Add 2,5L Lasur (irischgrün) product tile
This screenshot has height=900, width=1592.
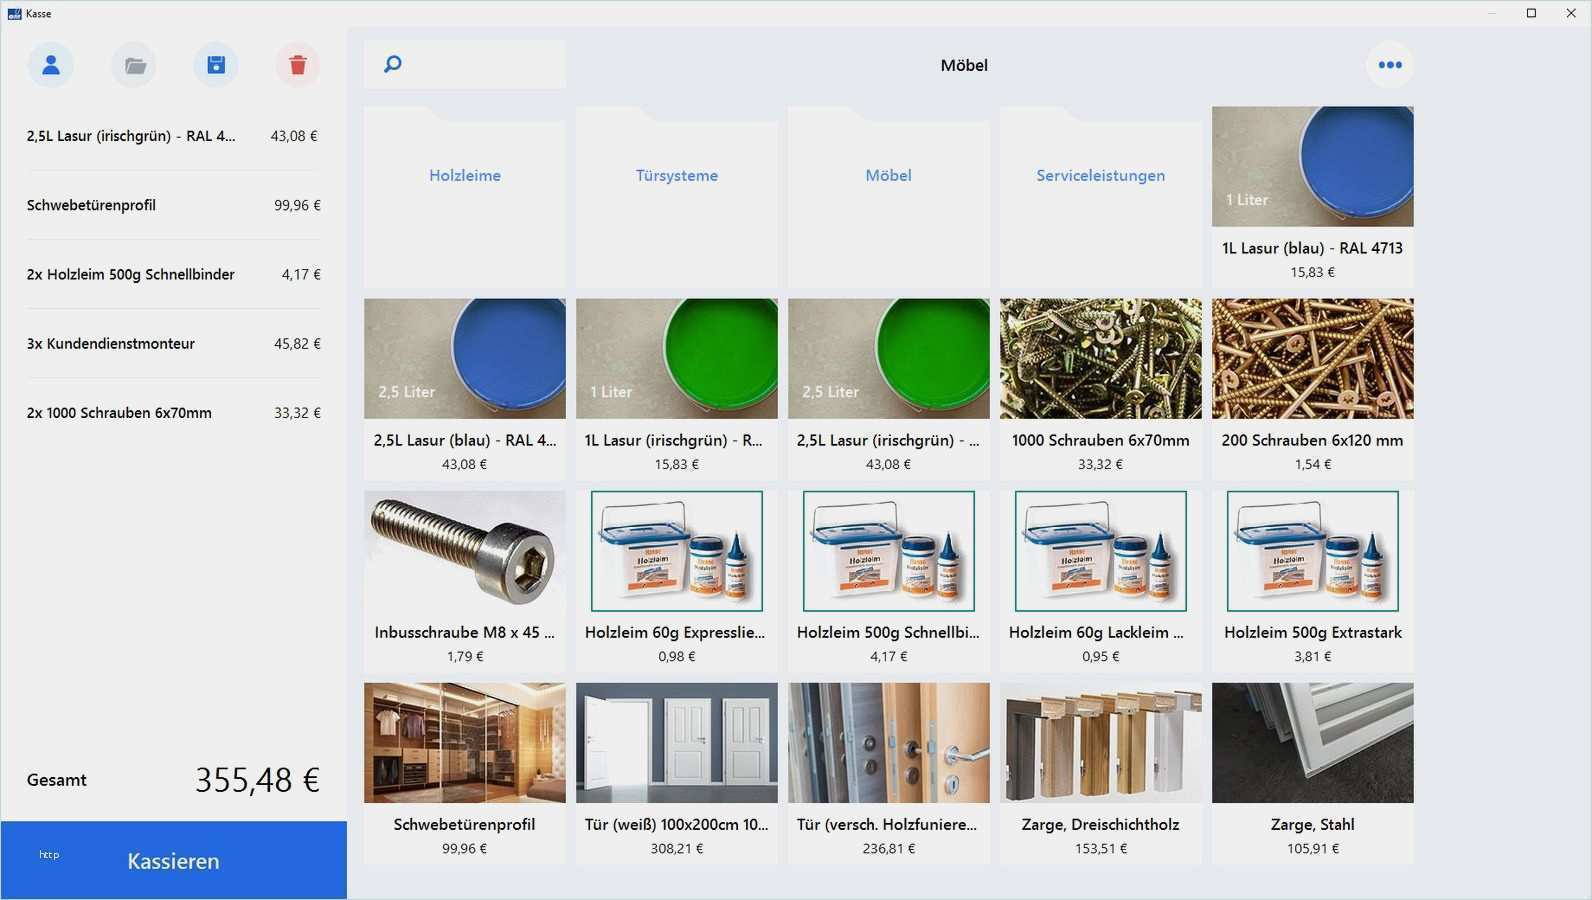[889, 389]
